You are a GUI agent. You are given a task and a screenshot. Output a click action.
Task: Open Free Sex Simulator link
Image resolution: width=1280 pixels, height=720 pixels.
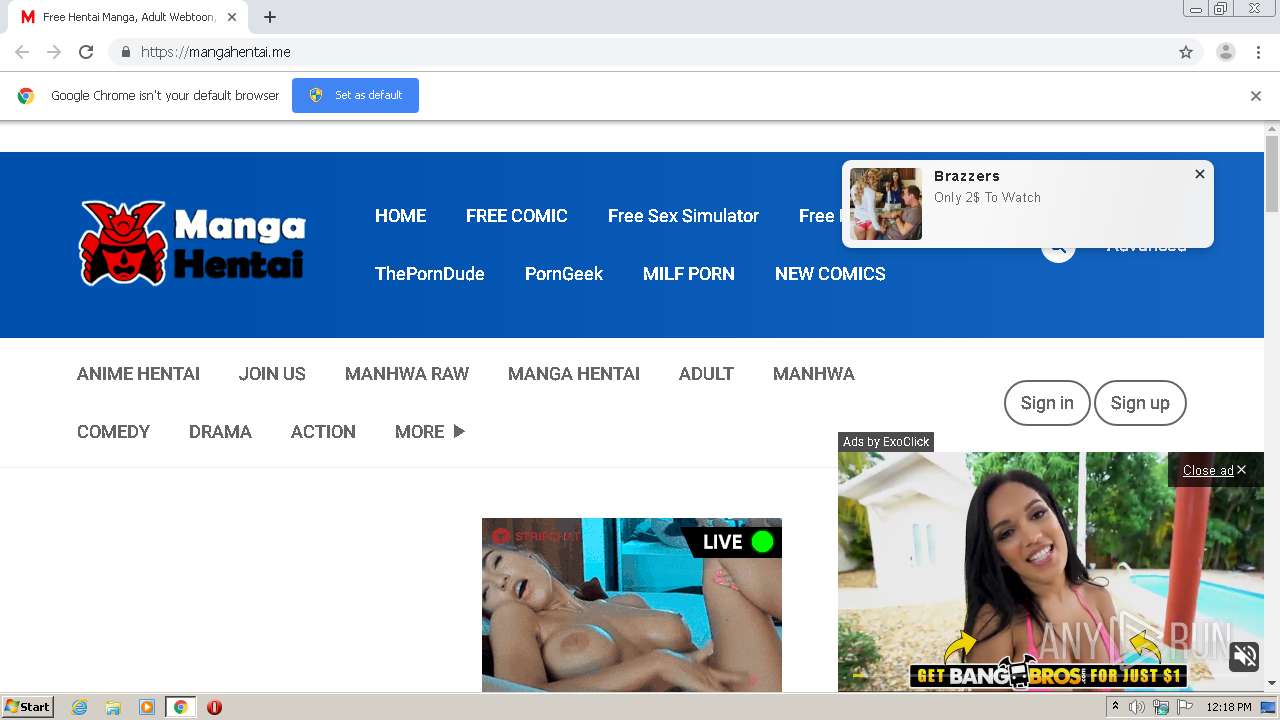(683, 216)
